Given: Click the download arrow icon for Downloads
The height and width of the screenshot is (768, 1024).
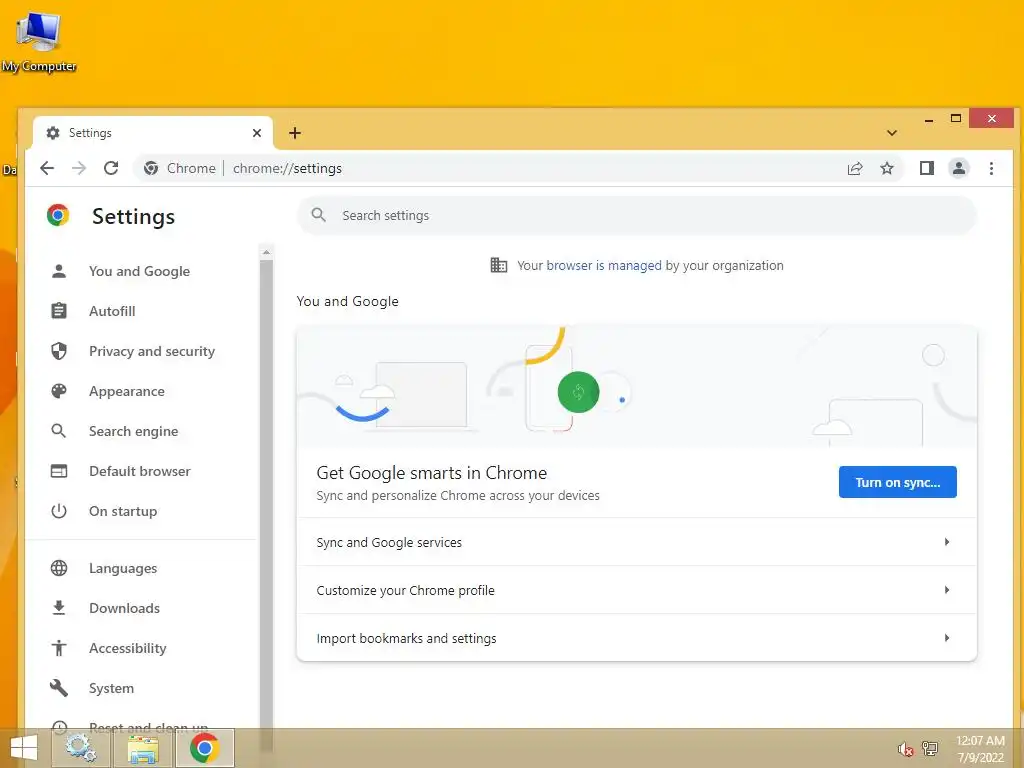Looking at the screenshot, I should click(59, 608).
